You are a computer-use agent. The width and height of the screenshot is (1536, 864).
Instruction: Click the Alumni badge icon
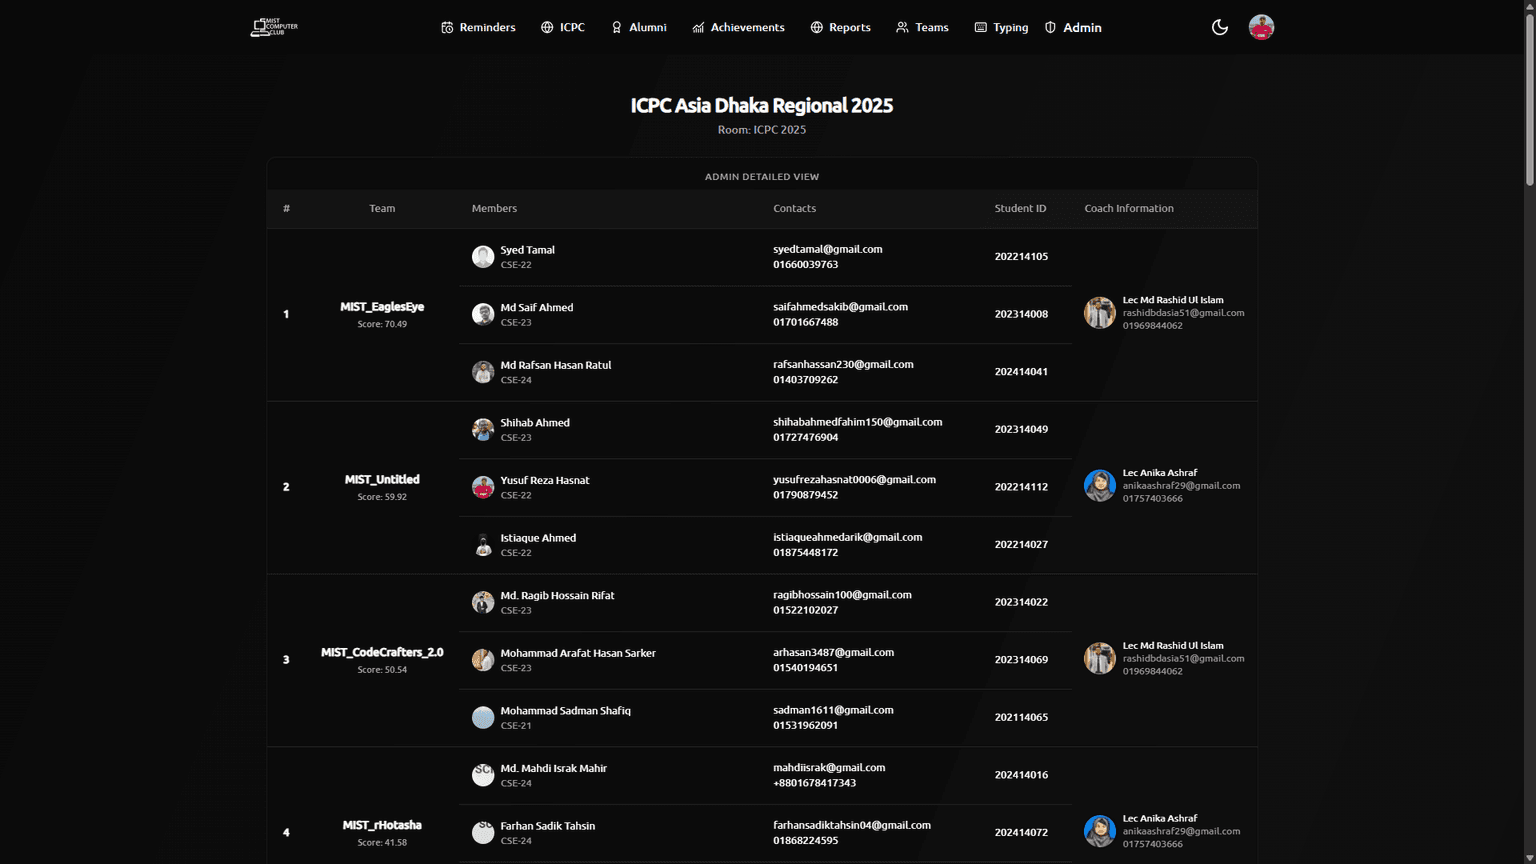pyautogui.click(x=616, y=27)
